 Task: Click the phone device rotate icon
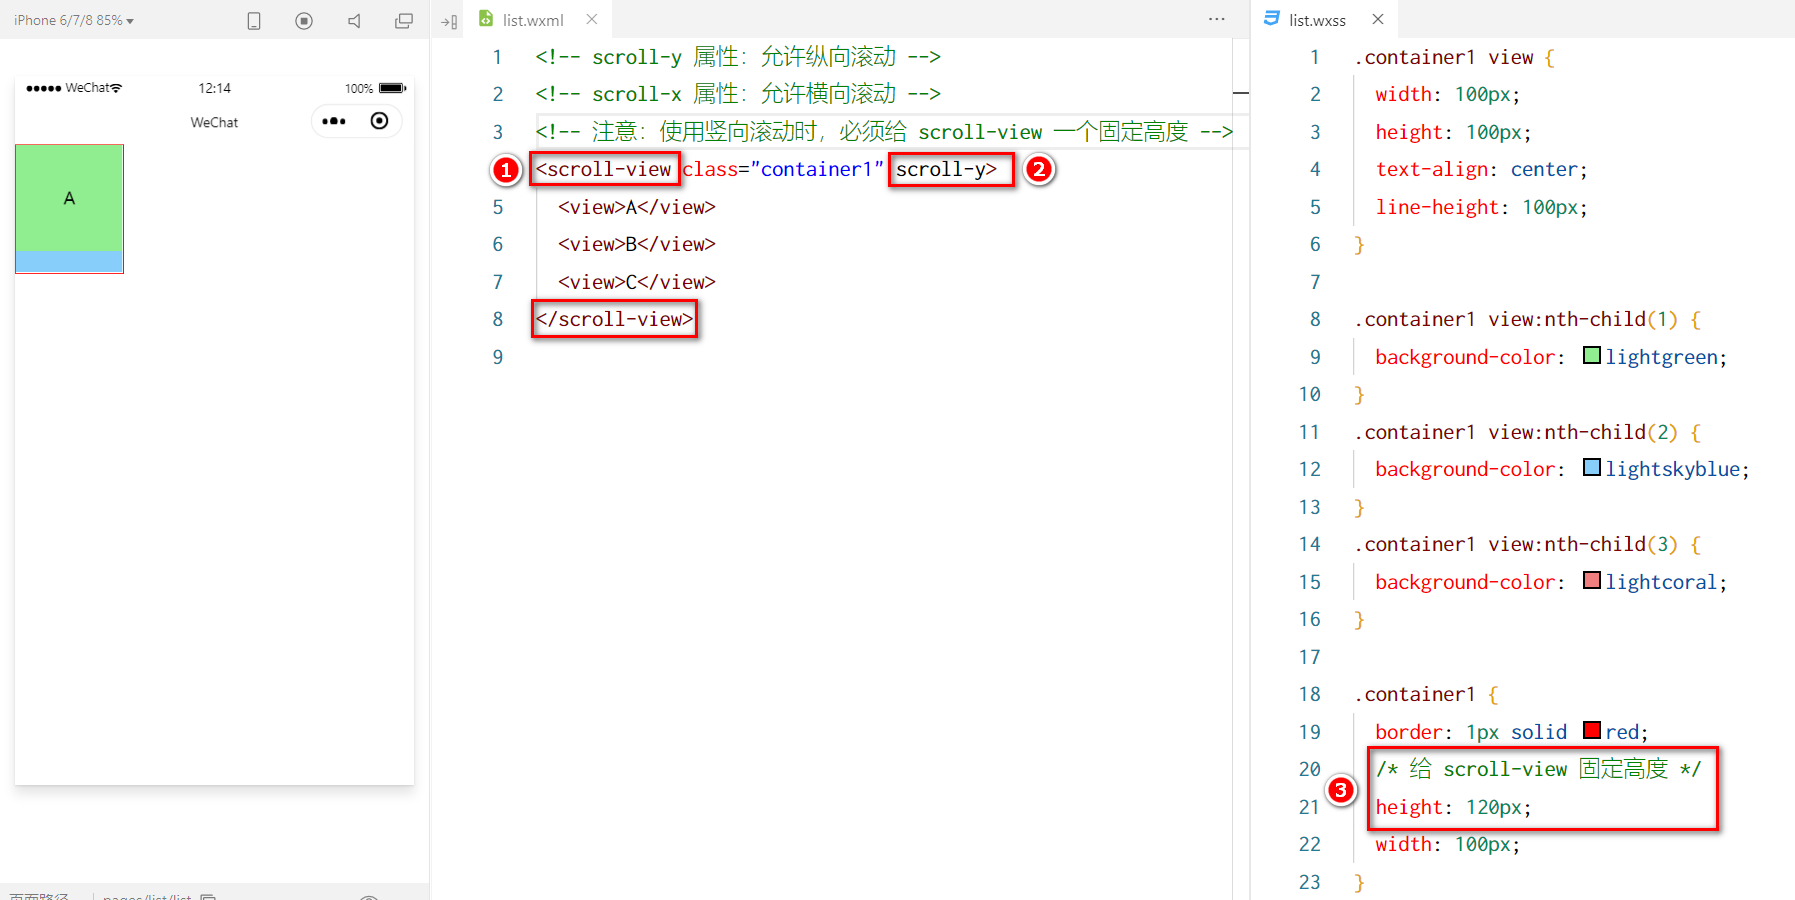tap(254, 21)
